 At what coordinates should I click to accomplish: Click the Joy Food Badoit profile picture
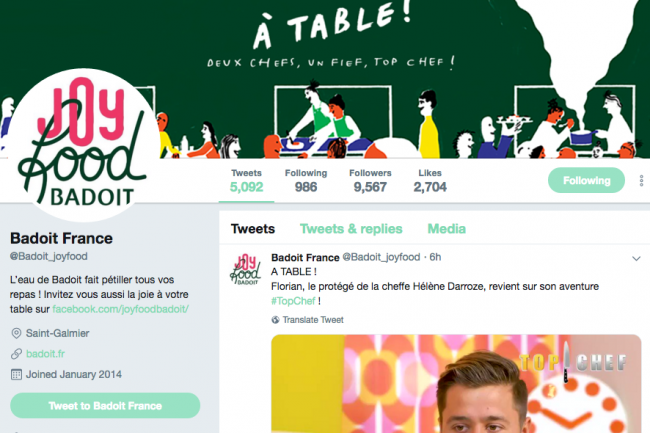pyautogui.click(x=83, y=145)
